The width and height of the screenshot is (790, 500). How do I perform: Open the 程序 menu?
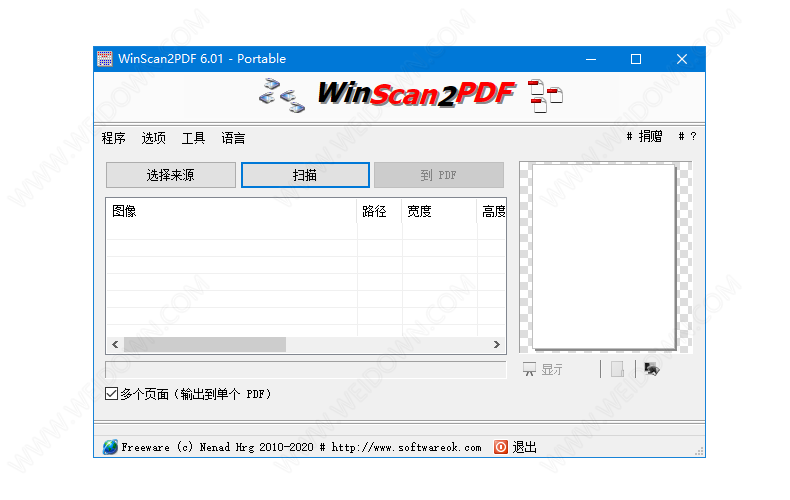click(113, 138)
